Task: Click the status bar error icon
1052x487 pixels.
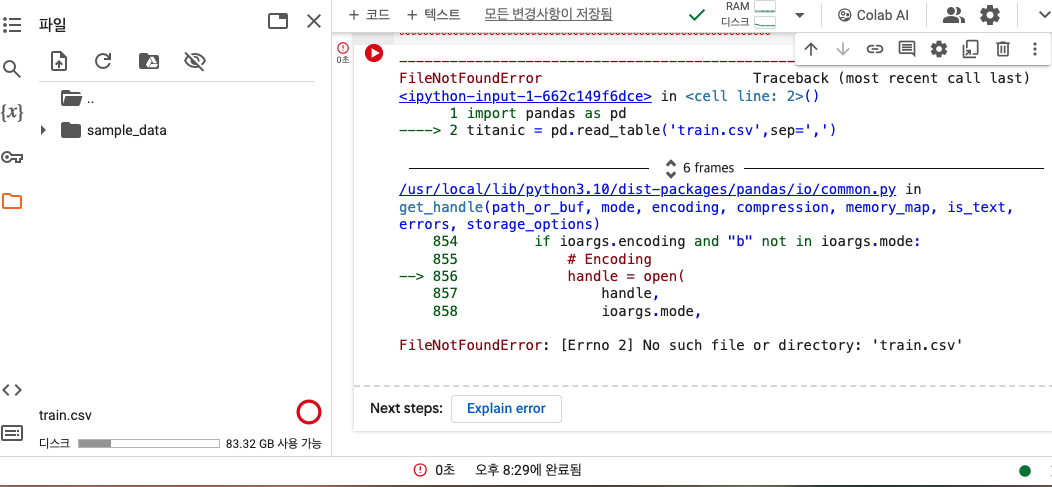Action: click(420, 470)
